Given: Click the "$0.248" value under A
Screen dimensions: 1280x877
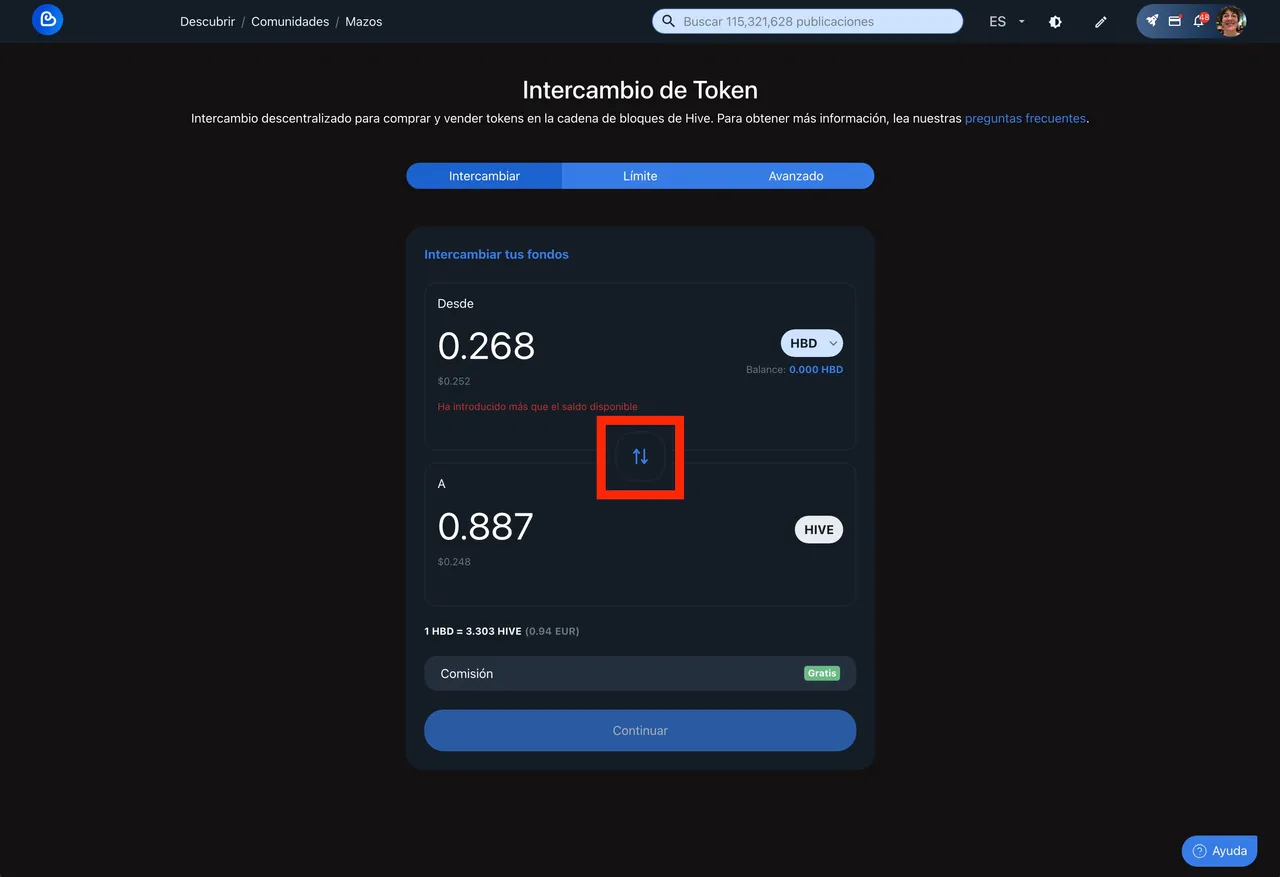Looking at the screenshot, I should click(x=454, y=561).
